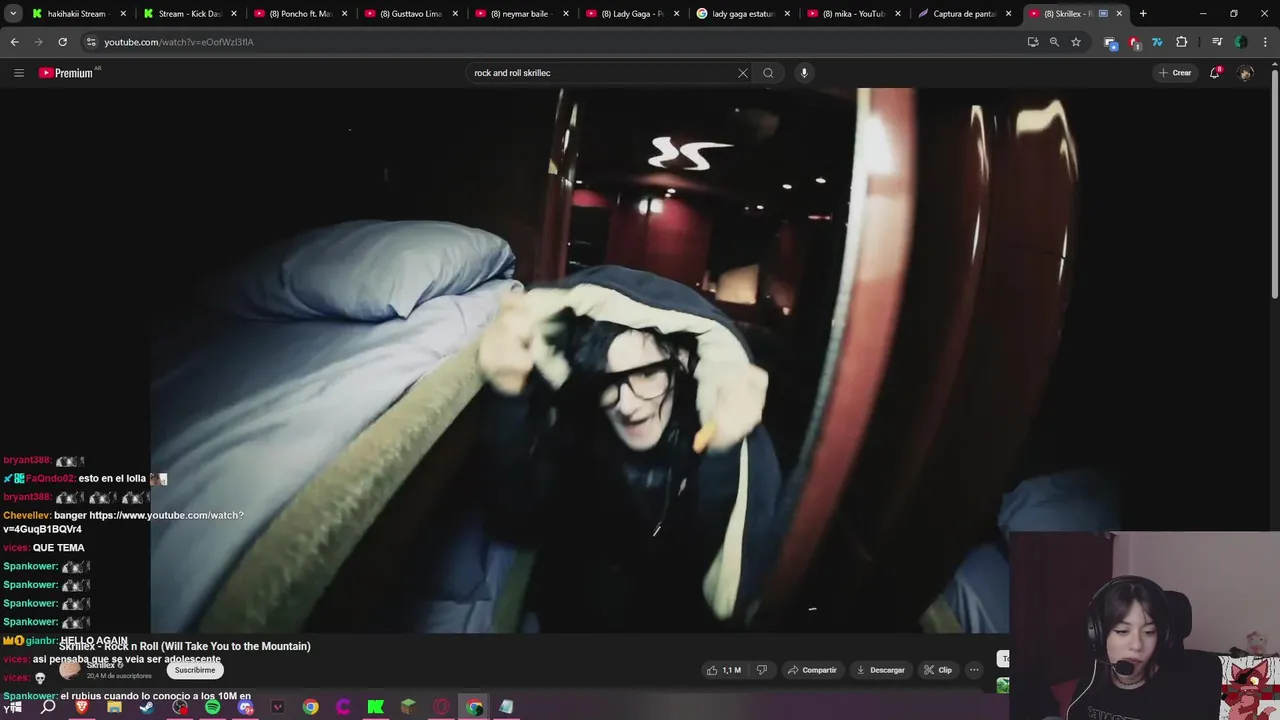Viewport: 1280px width, 720px height.
Task: Subscribe with the Suscribirme button
Action: 195,670
